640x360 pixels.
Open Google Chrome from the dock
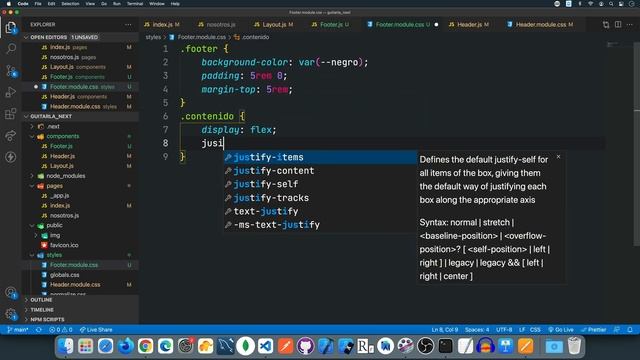click(x=145, y=346)
